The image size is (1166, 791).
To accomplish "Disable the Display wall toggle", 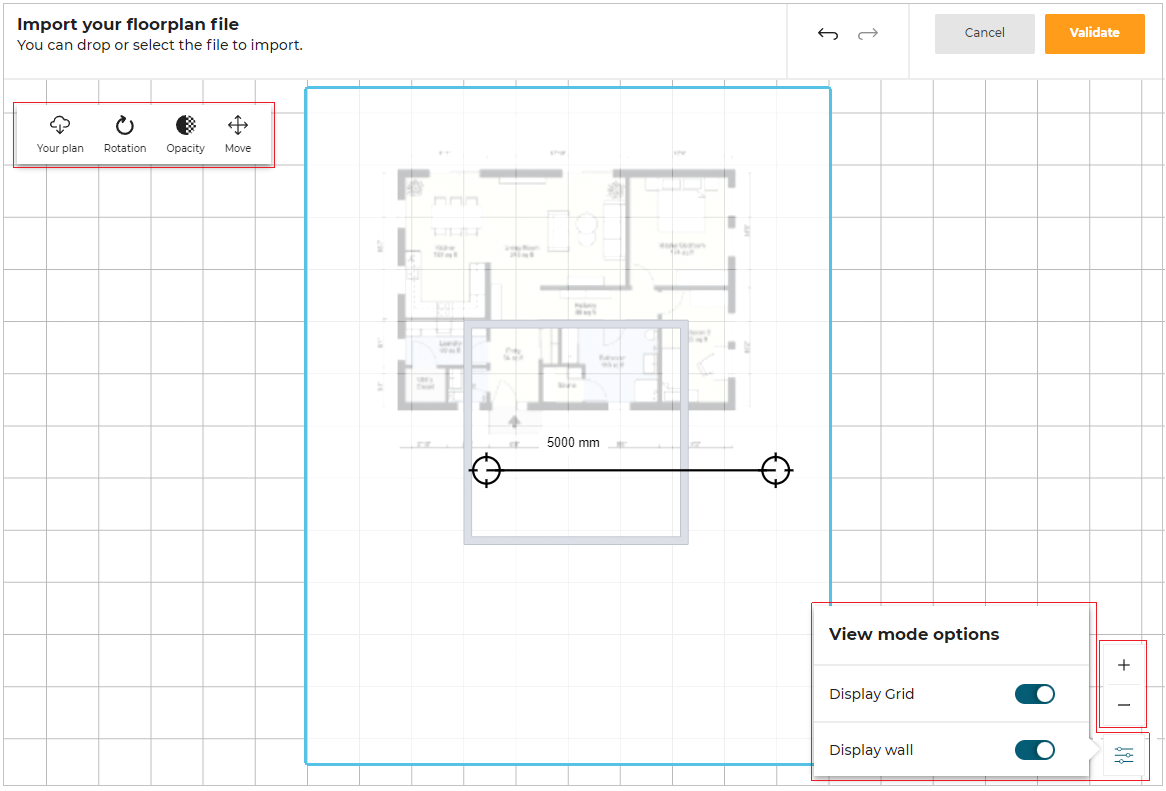I will 1035,749.
